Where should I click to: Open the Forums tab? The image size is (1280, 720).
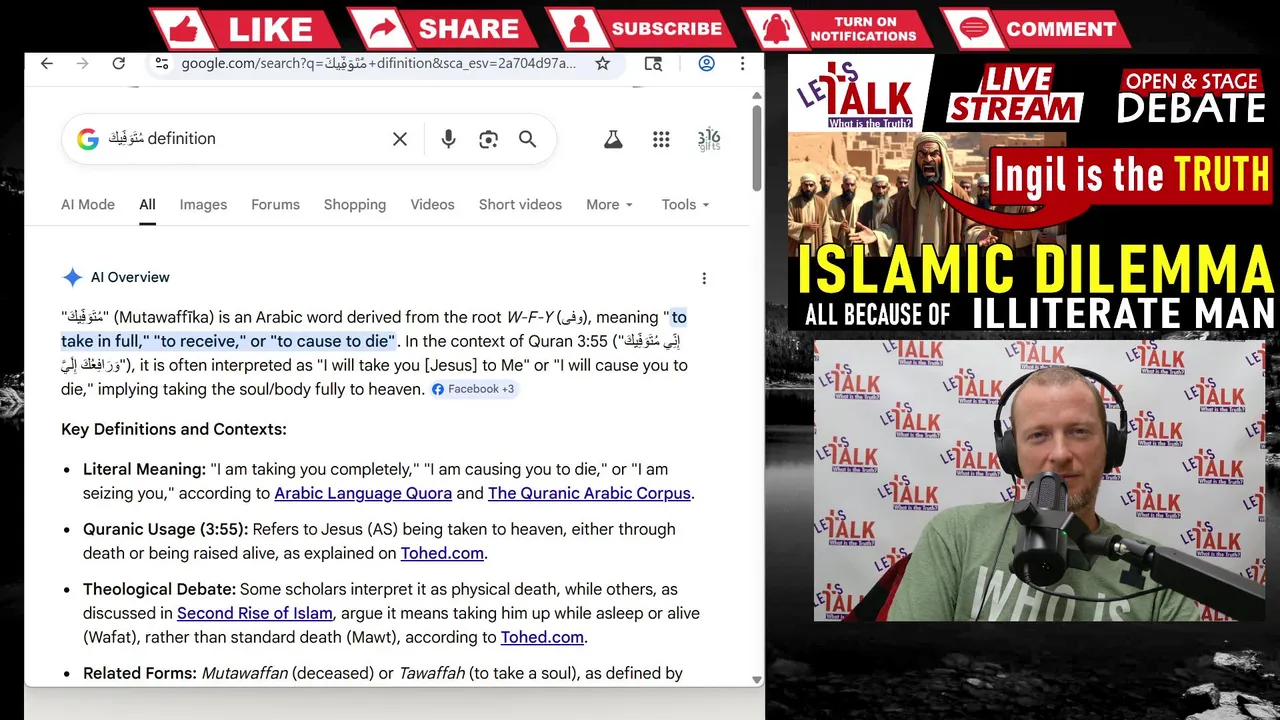coord(275,204)
